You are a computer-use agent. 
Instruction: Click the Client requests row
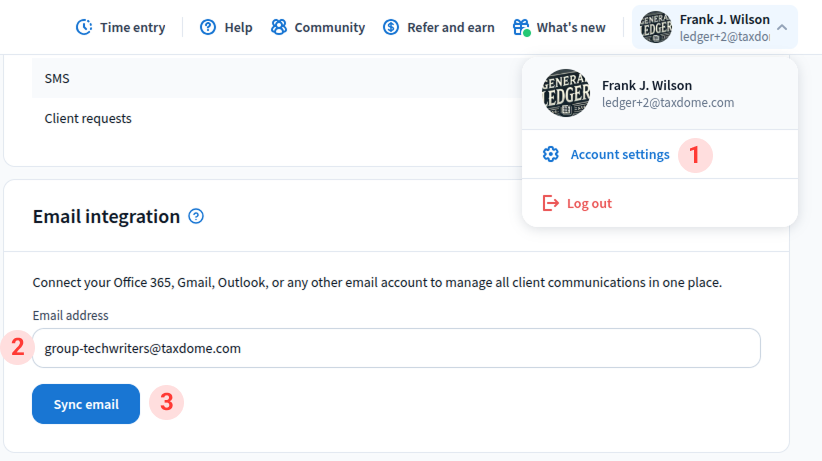tap(270, 118)
